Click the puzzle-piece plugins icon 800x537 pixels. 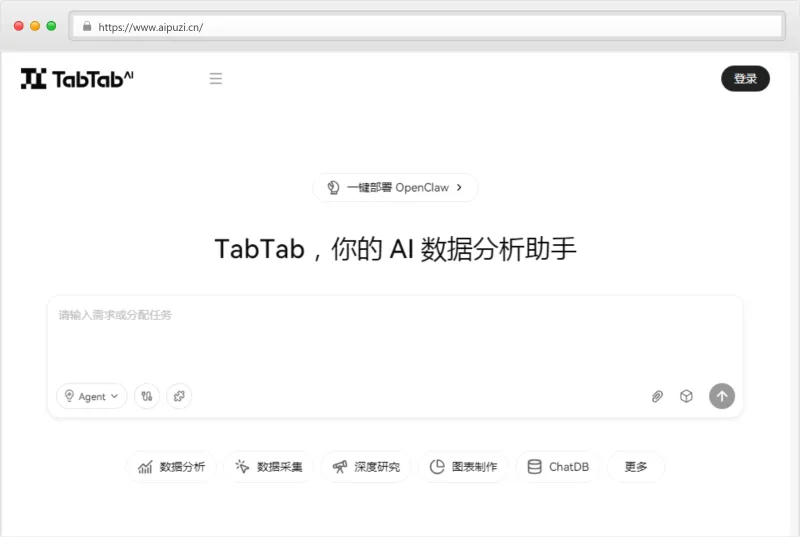click(x=179, y=396)
